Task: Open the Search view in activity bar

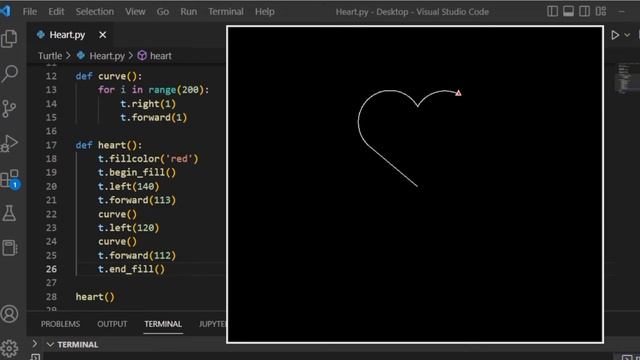Action: click(9, 74)
